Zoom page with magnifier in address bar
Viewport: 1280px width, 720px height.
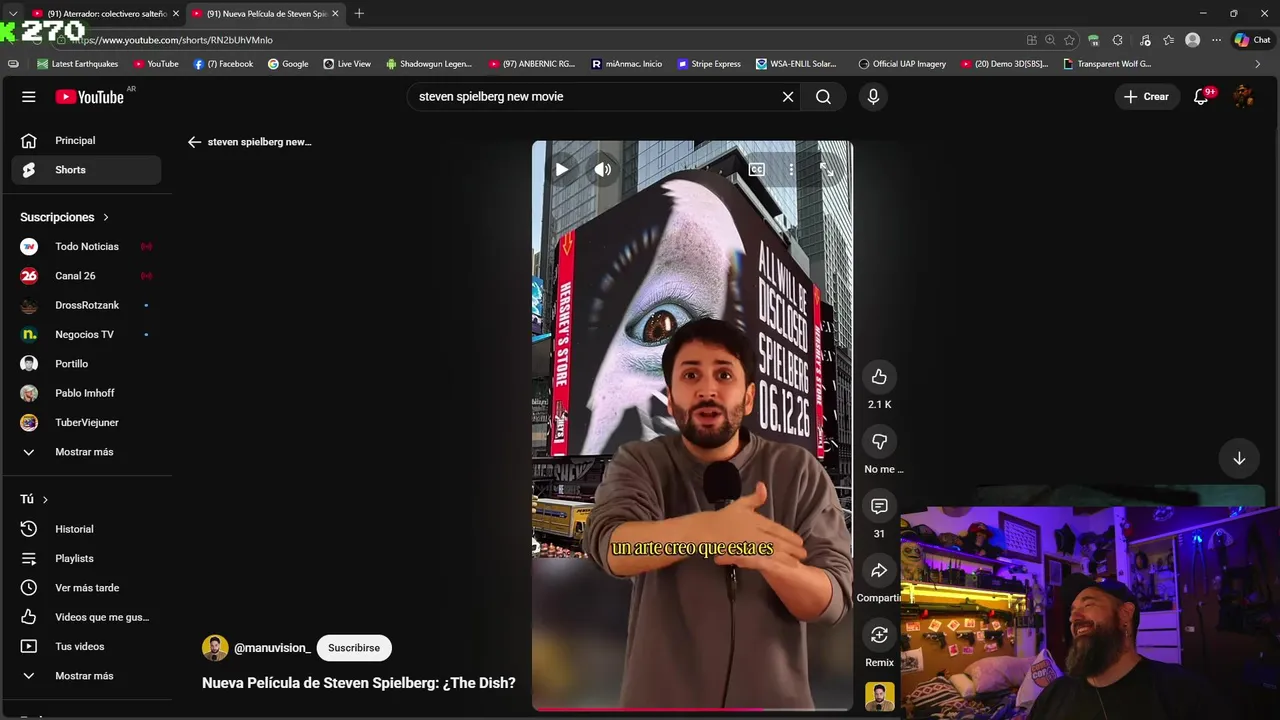point(1050,40)
